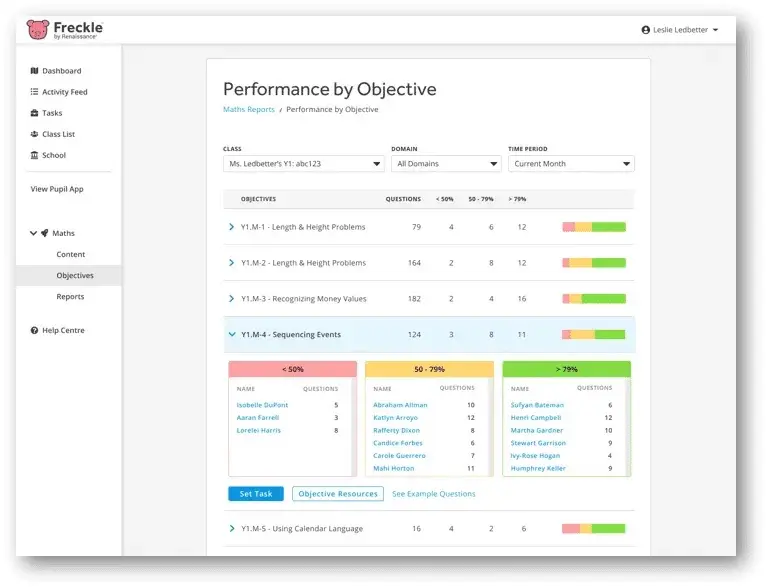Collapse the Y1.M-4 Sequencing Events row
The height and width of the screenshot is (587, 767).
click(x=232, y=335)
